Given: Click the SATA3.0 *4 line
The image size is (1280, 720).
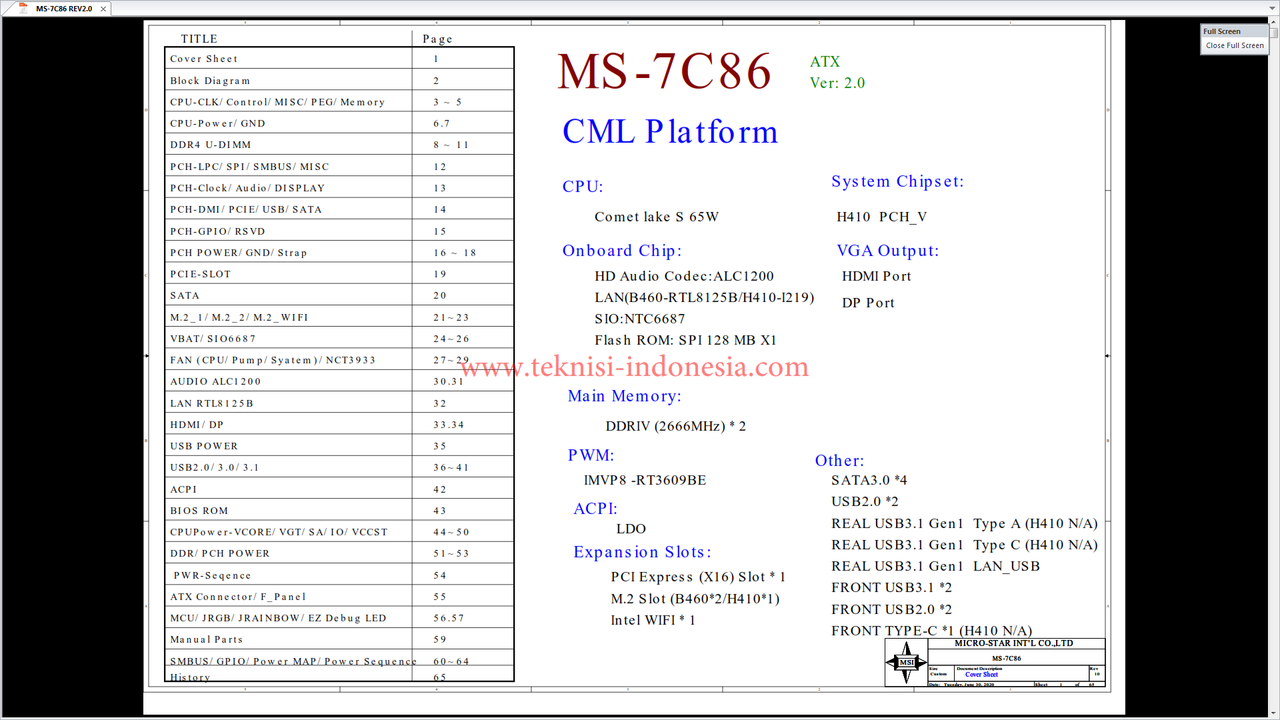Looking at the screenshot, I should pyautogui.click(x=869, y=480).
